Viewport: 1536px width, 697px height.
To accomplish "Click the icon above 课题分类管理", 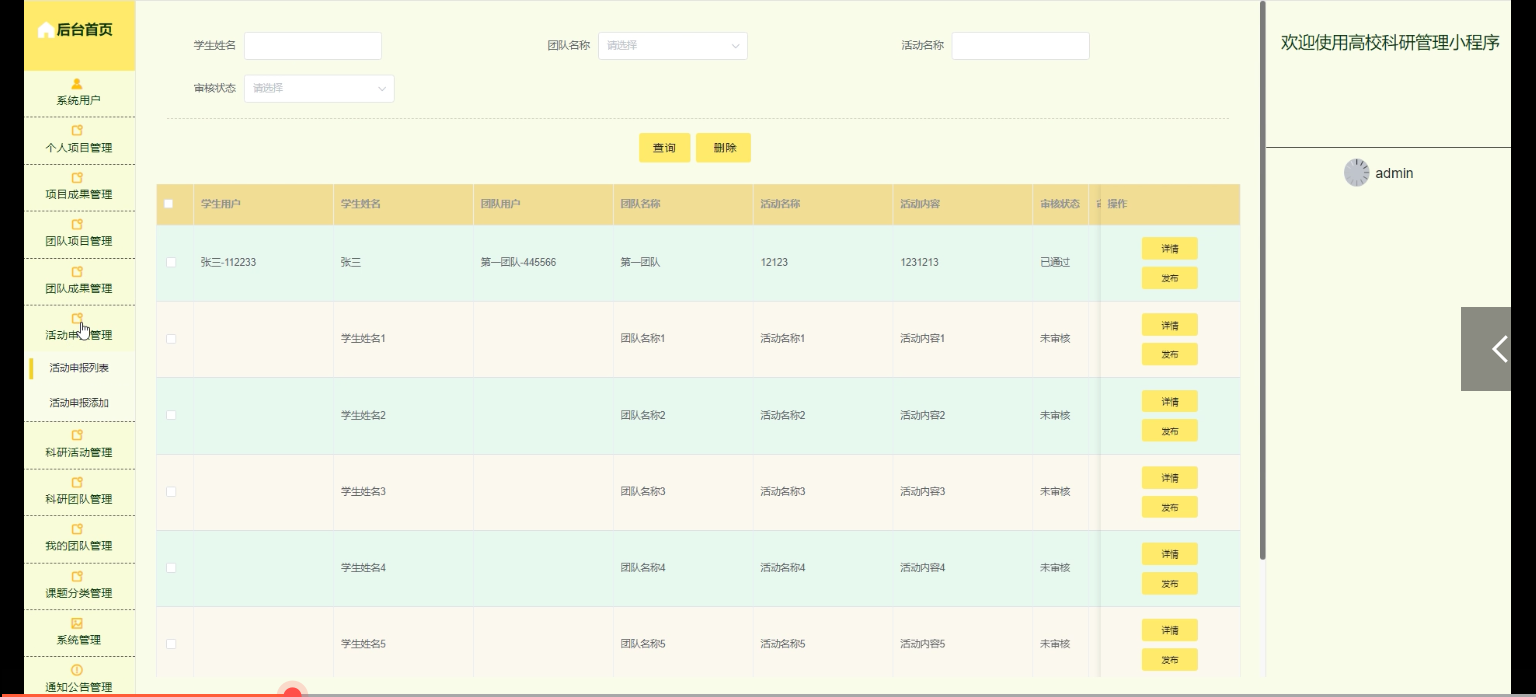I will (x=78, y=577).
